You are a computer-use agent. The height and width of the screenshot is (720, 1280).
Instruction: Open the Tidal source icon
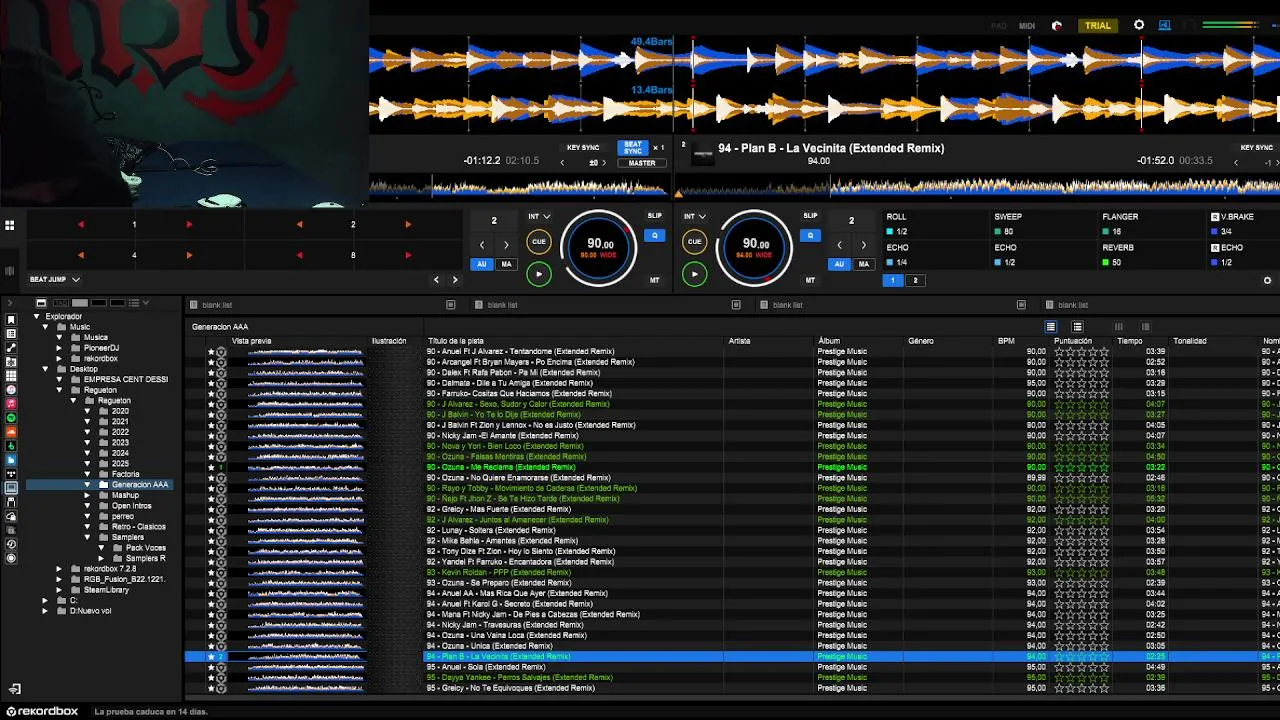11,474
